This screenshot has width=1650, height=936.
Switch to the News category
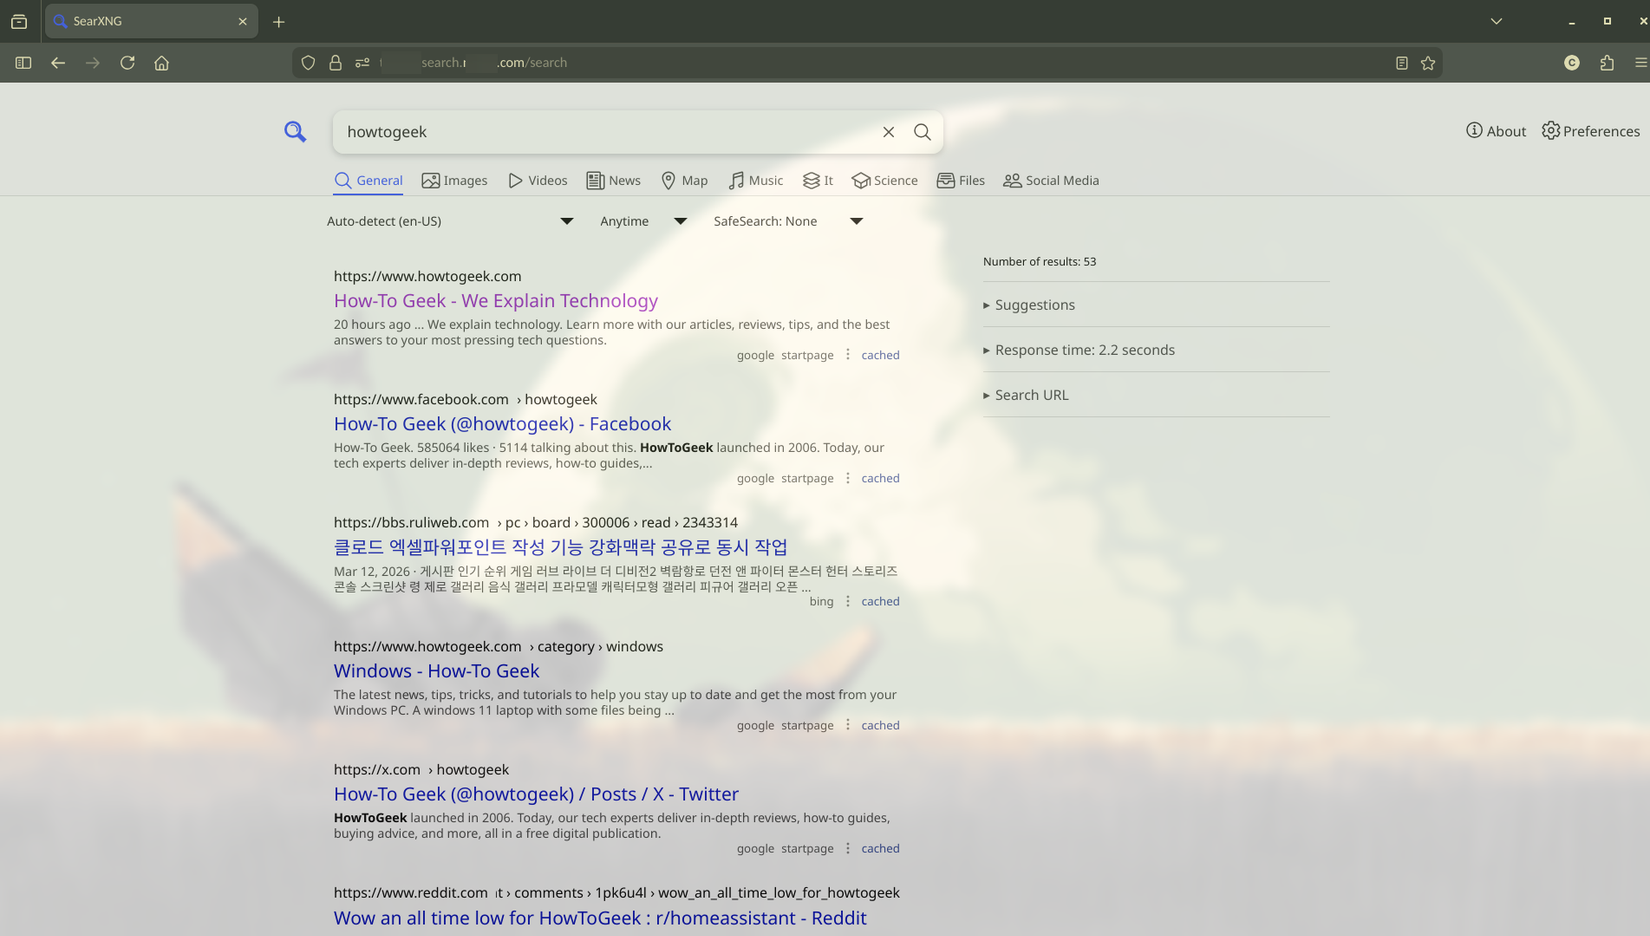click(x=613, y=180)
